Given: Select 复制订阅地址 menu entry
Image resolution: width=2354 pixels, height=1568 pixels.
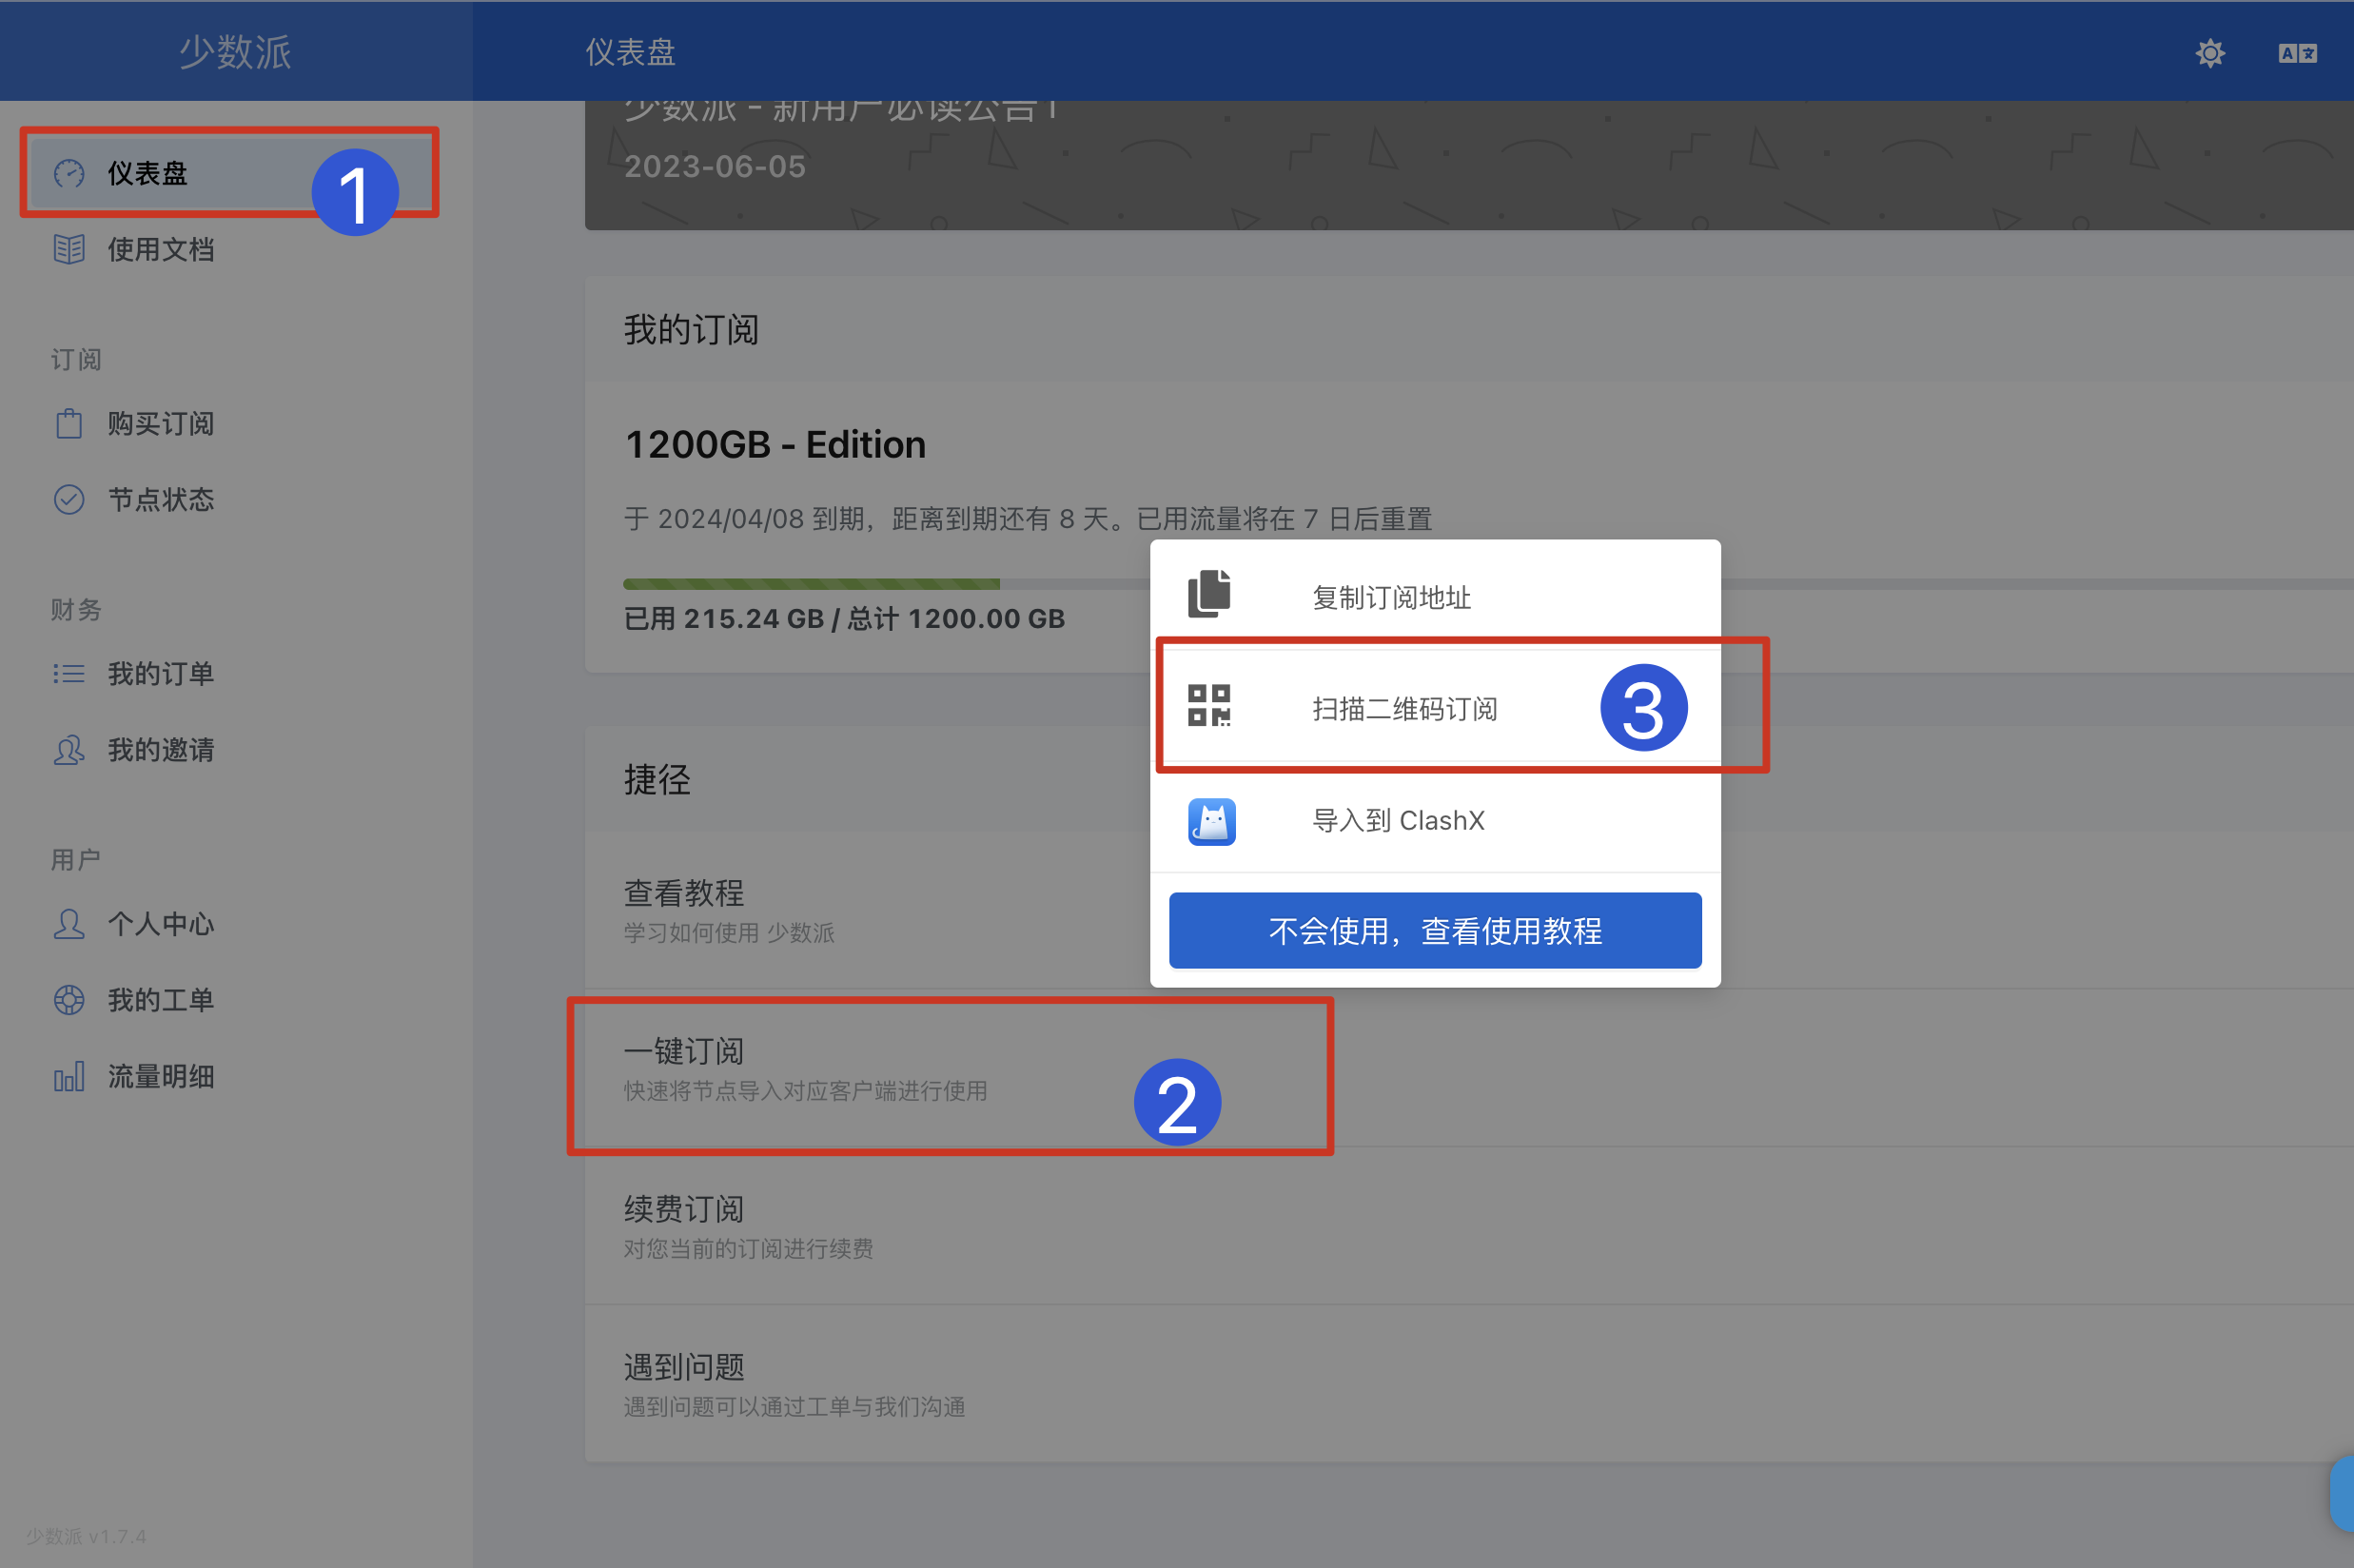Looking at the screenshot, I should [1391, 598].
